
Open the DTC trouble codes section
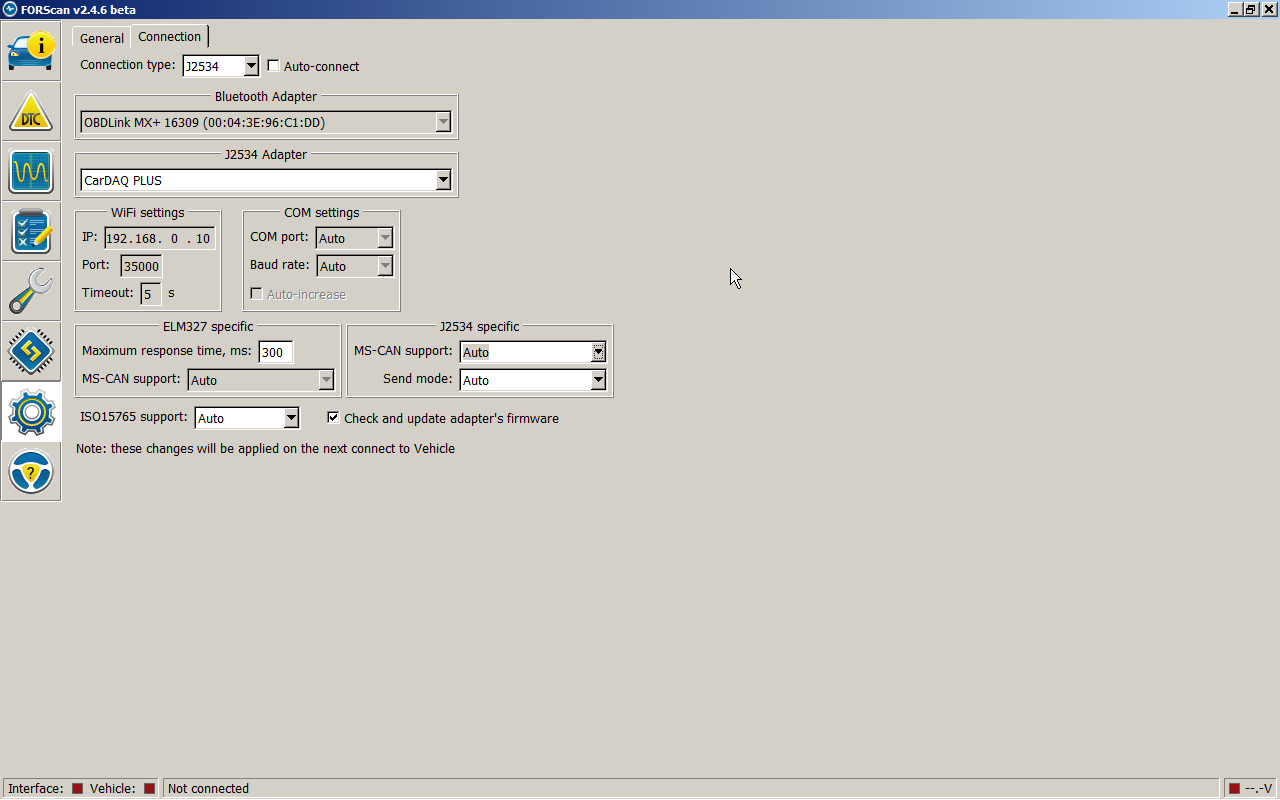tap(31, 111)
